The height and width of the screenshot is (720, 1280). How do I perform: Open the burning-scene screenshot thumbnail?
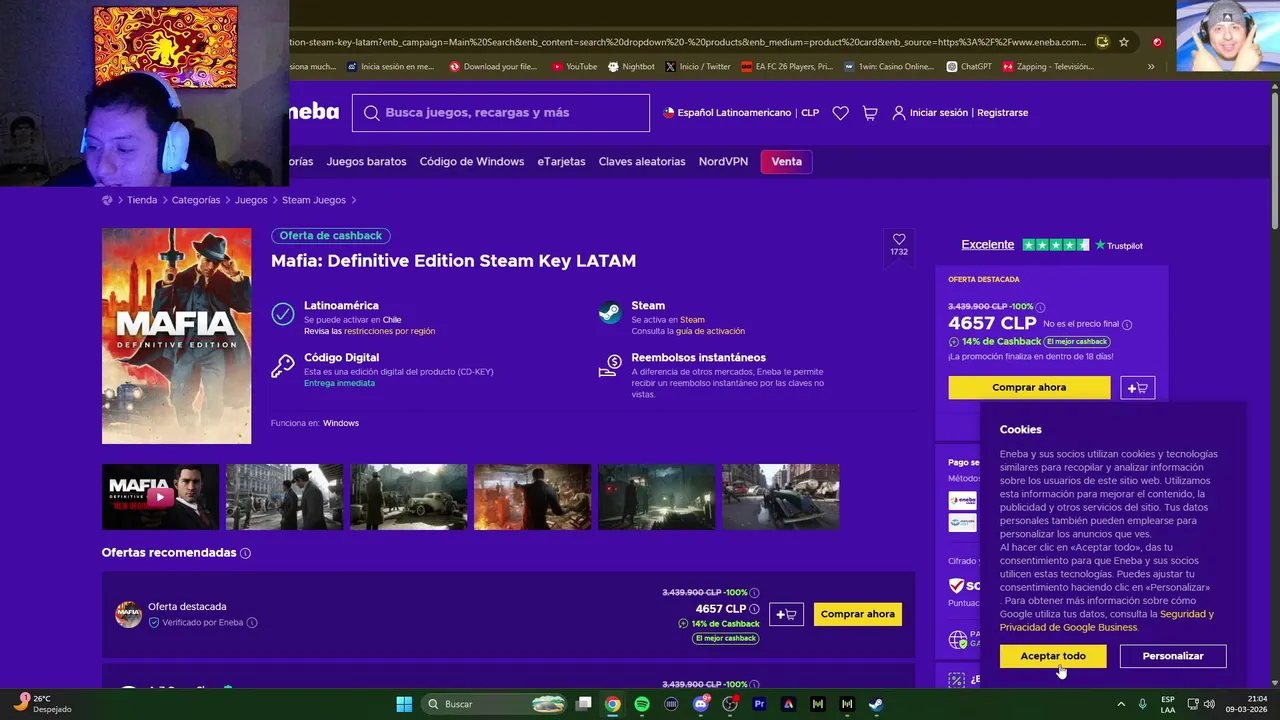click(x=532, y=497)
